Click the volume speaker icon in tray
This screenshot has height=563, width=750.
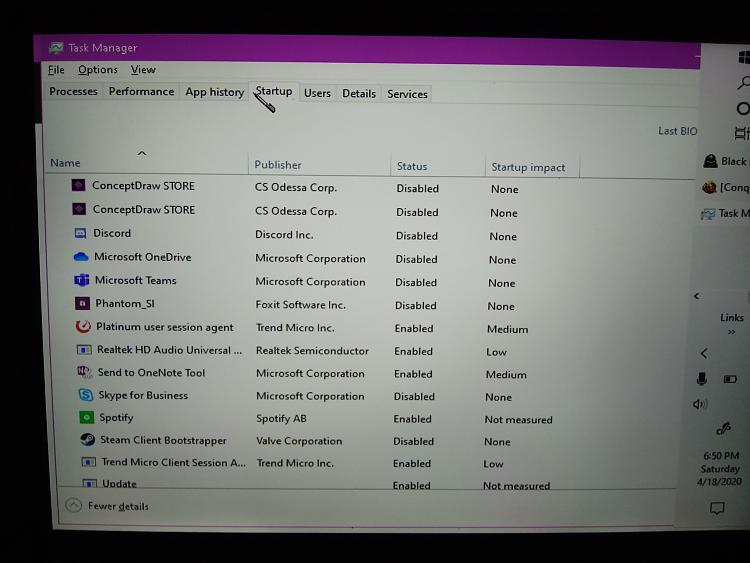pos(700,405)
